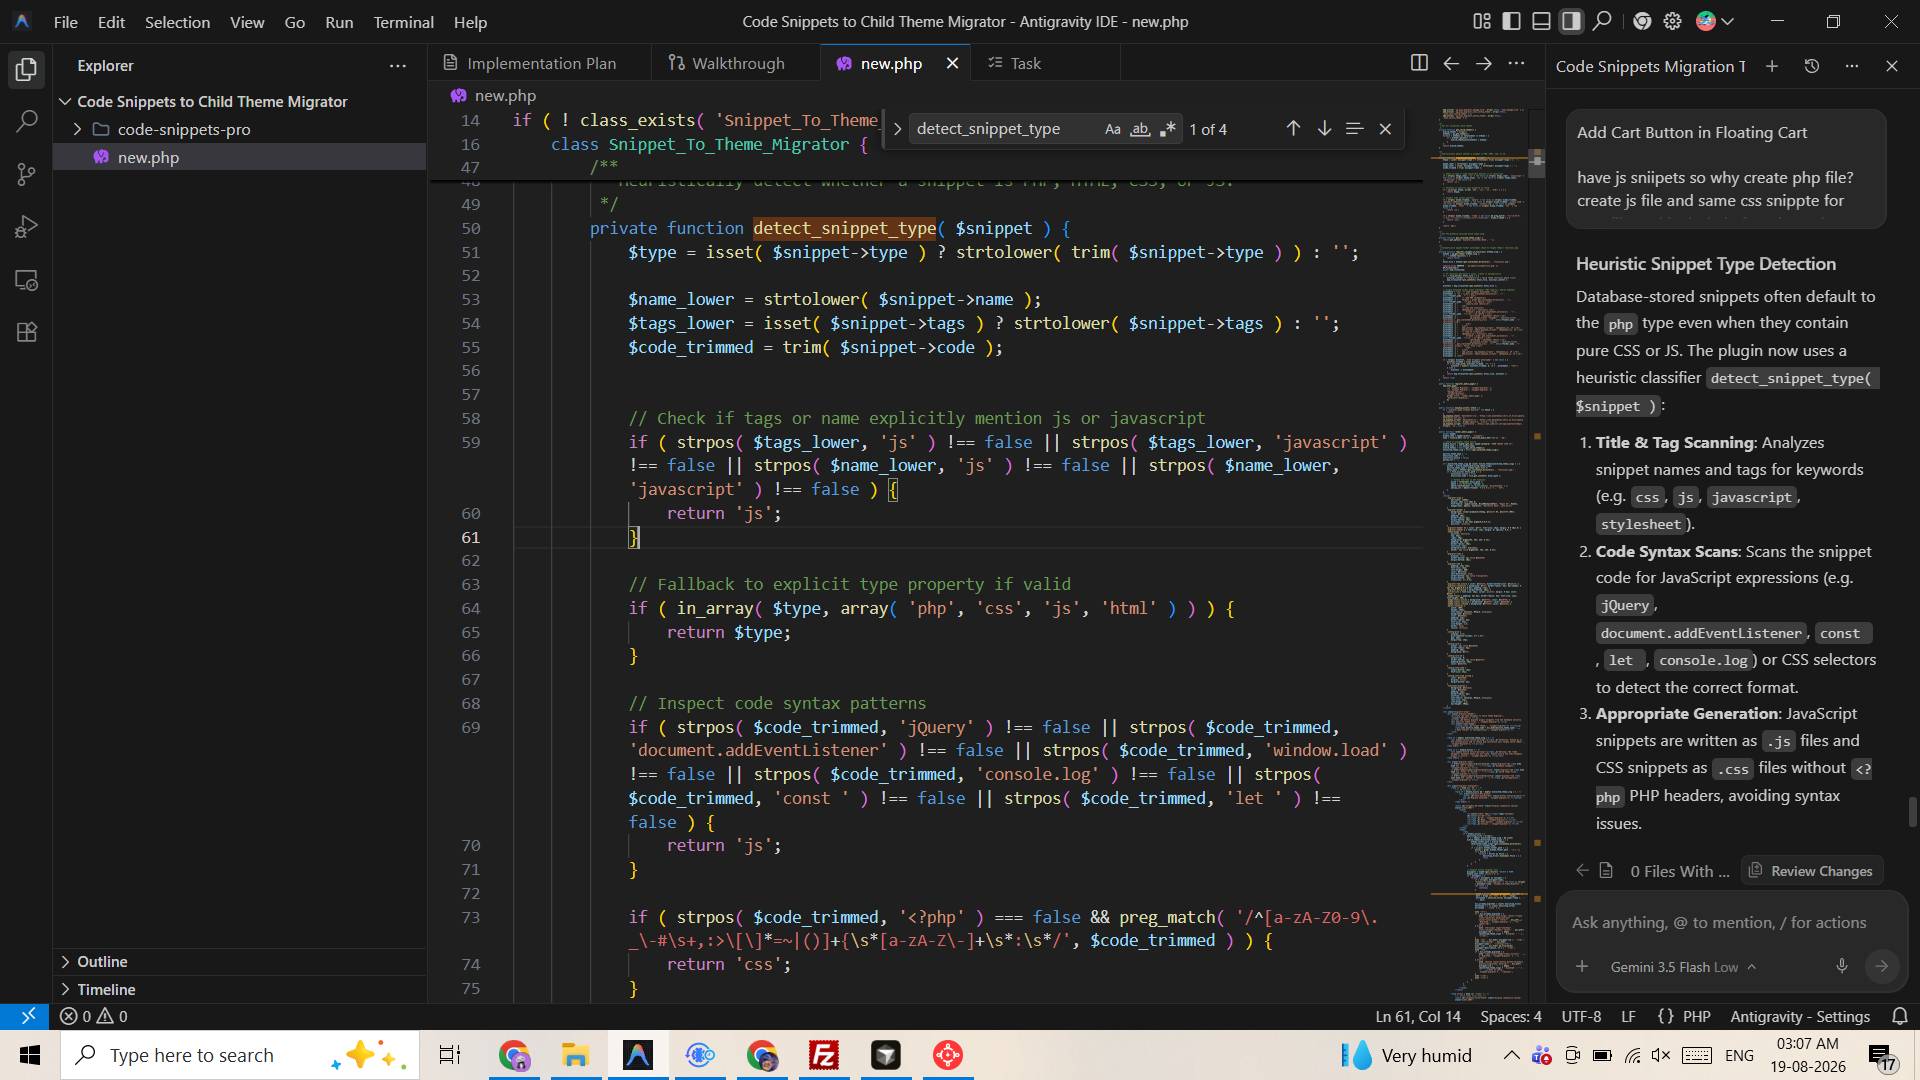Open the Extensions view
The width and height of the screenshot is (1920, 1080).
27,332
